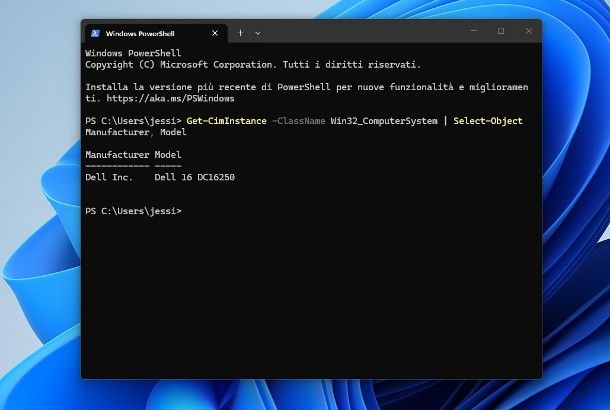
Task: Click the Get-CimInstance command text
Action: pos(226,121)
